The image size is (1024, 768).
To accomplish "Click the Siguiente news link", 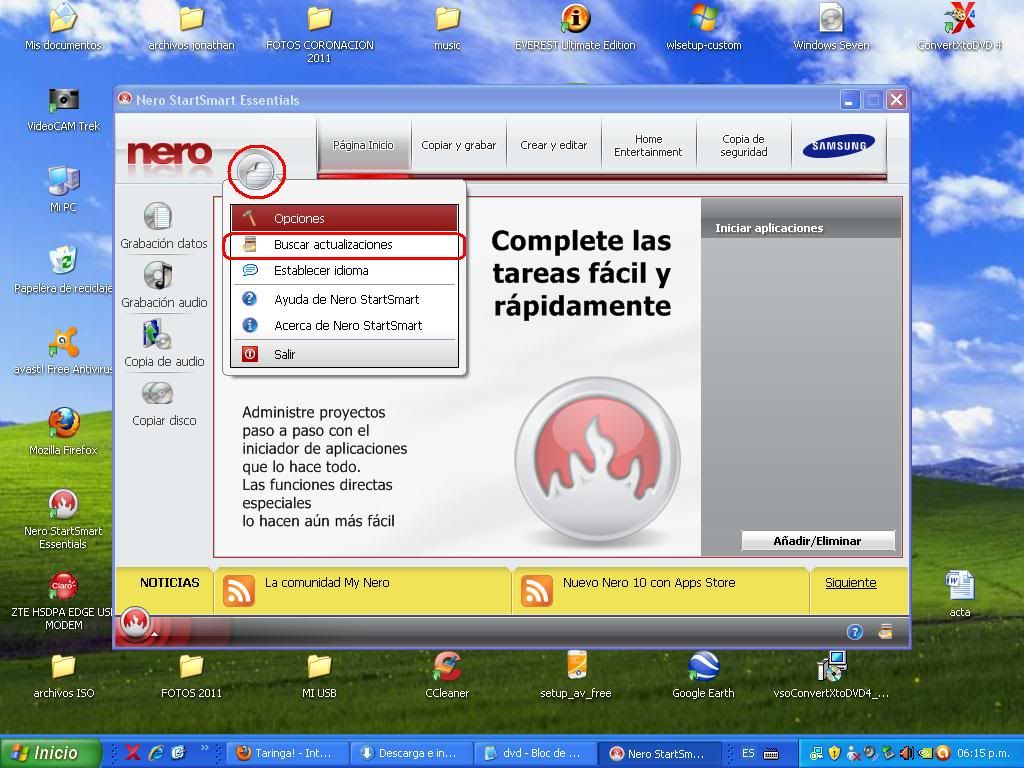I will 850,583.
